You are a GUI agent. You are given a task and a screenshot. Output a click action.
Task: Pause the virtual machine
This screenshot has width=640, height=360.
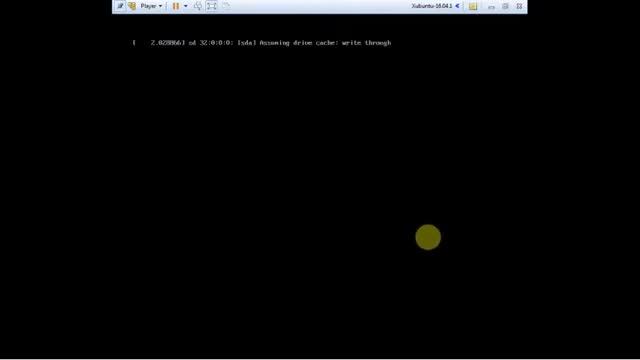coord(176,6)
